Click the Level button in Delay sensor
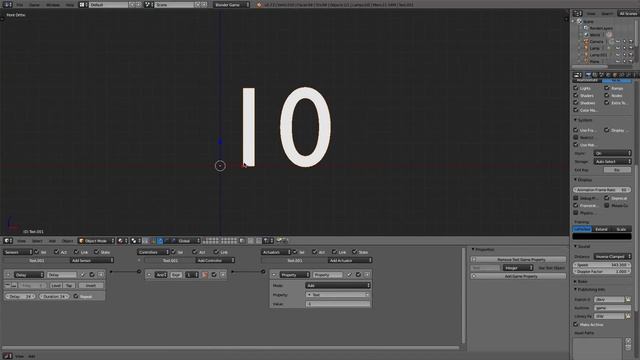Screen dimensions: 640x360 tap(56, 285)
